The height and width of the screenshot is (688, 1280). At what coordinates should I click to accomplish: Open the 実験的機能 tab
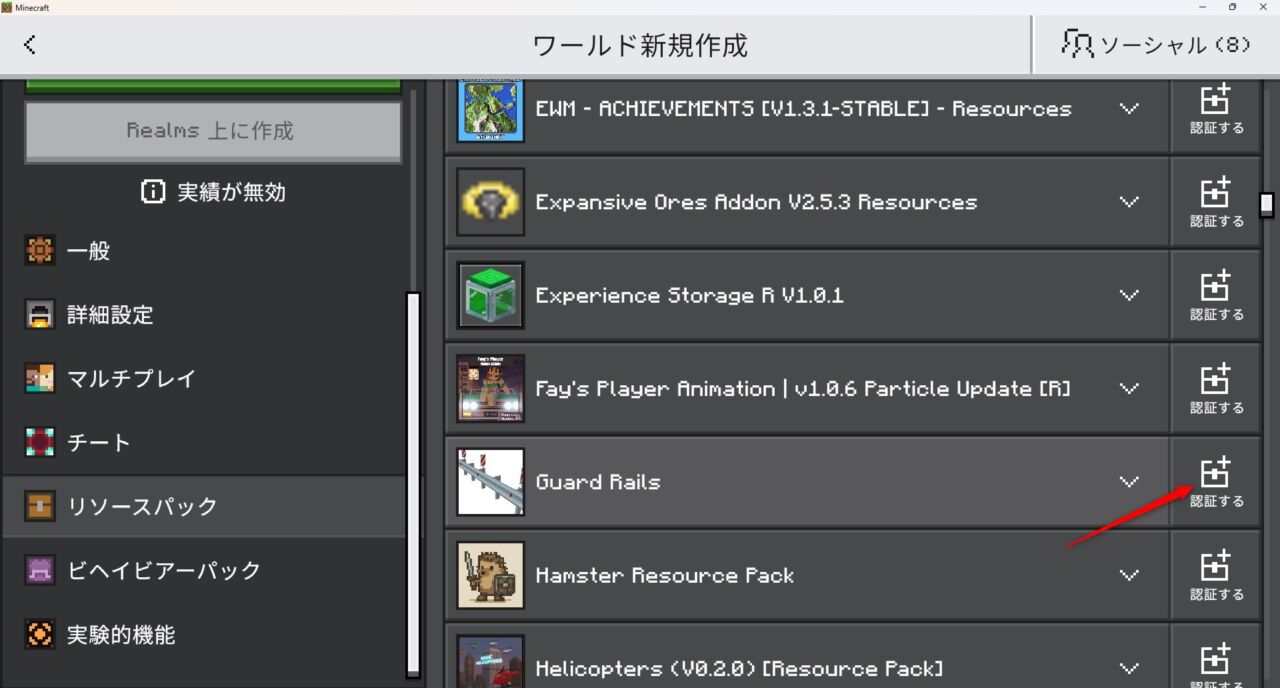pyautogui.click(x=203, y=635)
